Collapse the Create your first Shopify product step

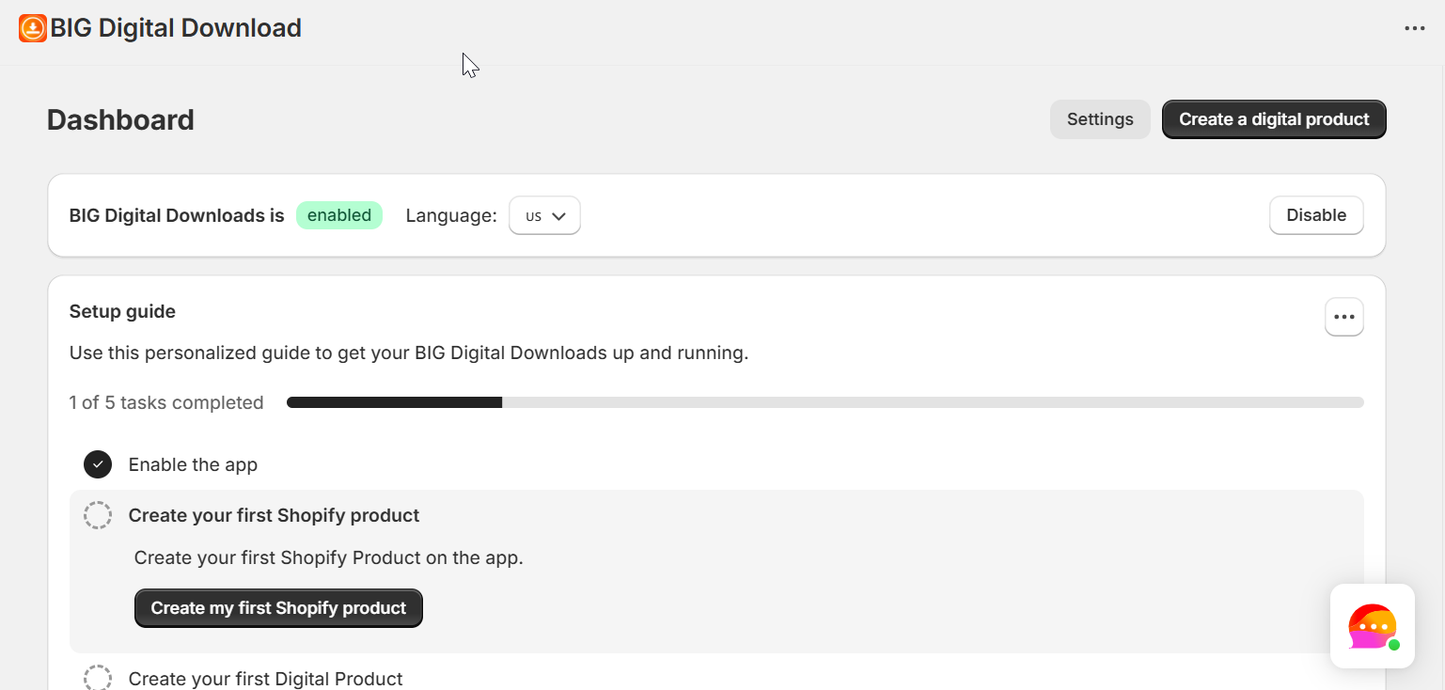[274, 515]
